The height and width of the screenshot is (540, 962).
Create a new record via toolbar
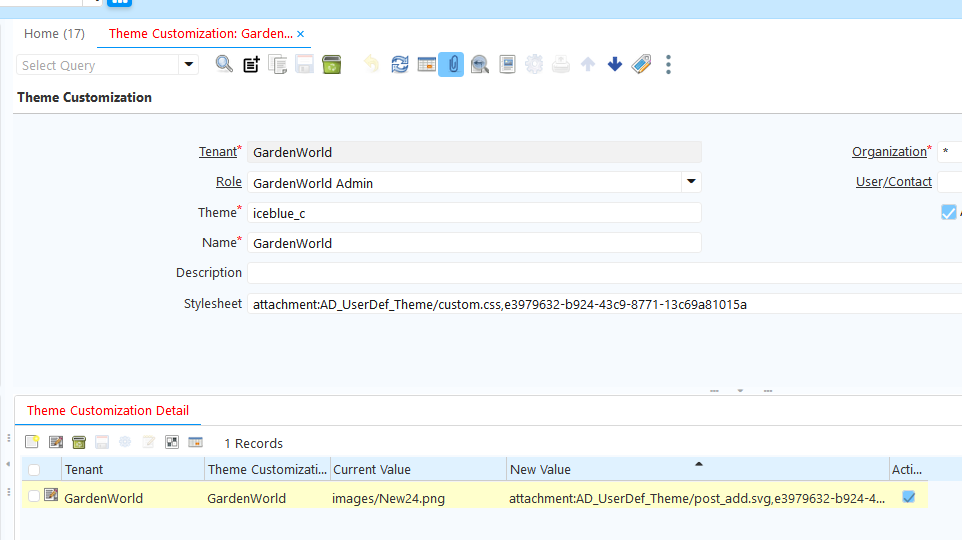point(251,64)
